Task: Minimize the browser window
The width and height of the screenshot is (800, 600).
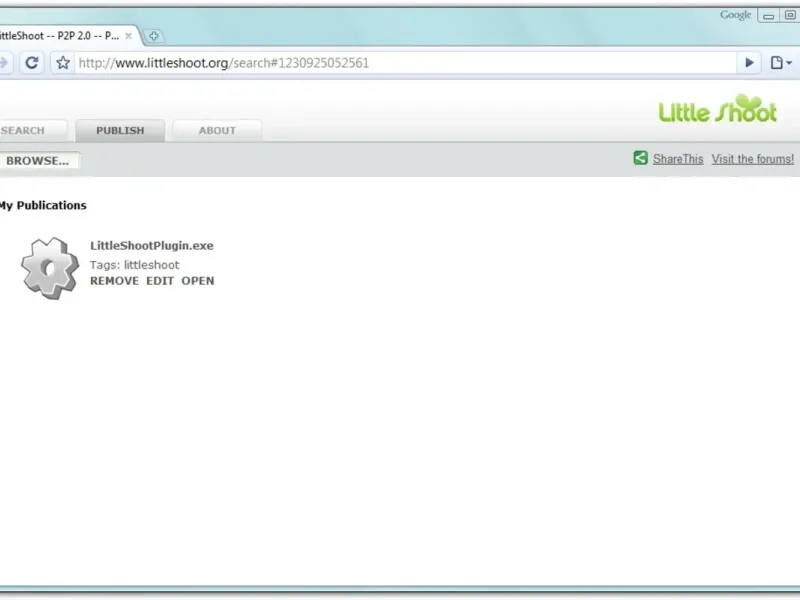Action: 769,16
